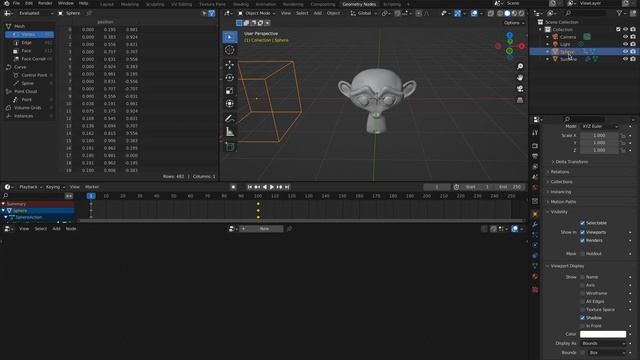Viewport: 640px width, 360px height.
Task: Toggle the Show In Renders checkbox
Action: point(582,240)
